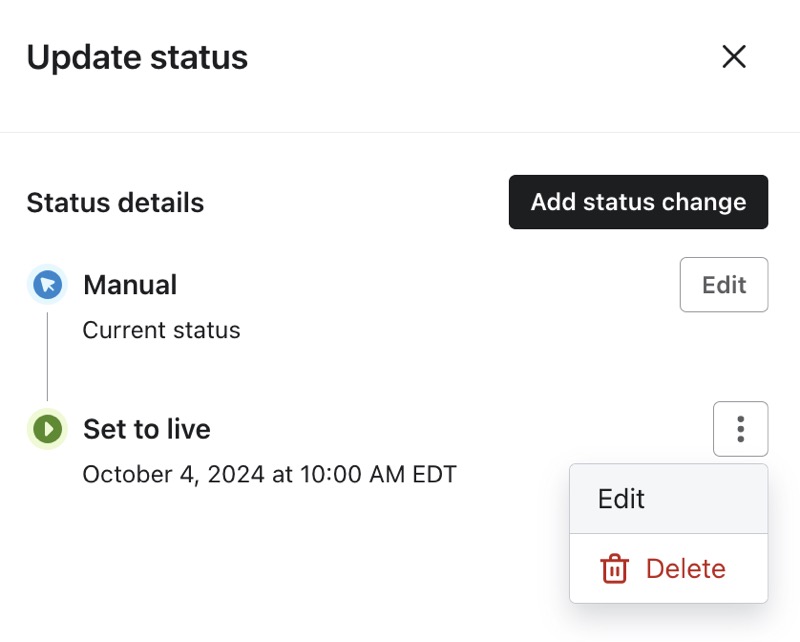The width and height of the screenshot is (800, 642).
Task: Open the three-dot more options button
Action: tap(740, 429)
